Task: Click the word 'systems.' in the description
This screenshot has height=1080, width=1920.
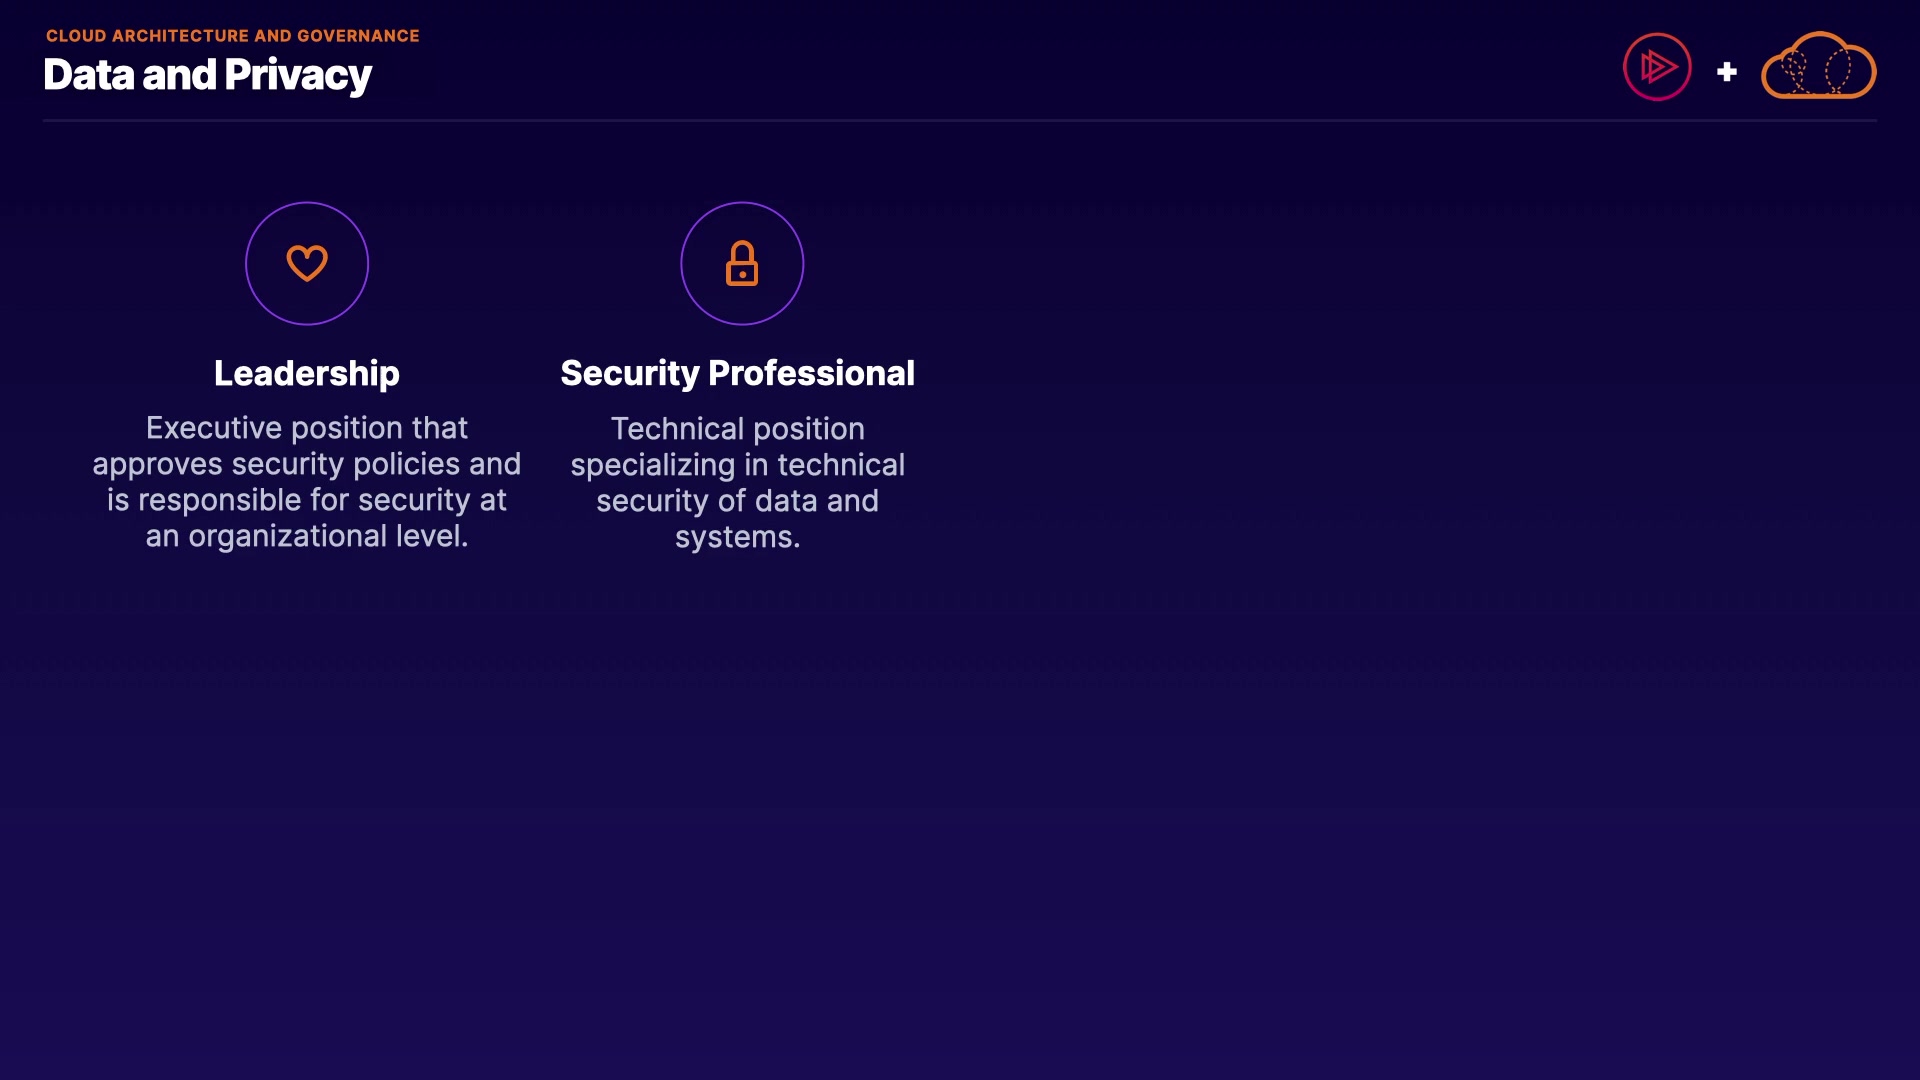Action: 737,537
